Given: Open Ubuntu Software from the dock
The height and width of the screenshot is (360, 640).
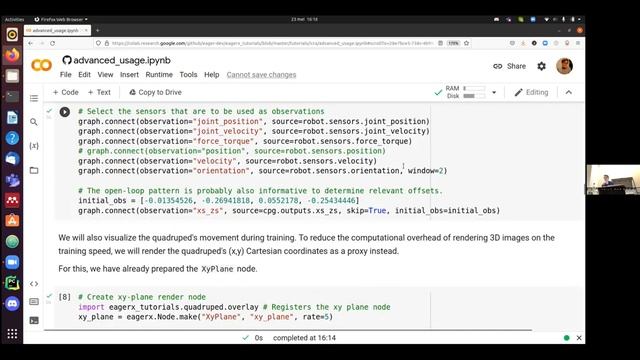Looking at the screenshot, I should [12, 221].
